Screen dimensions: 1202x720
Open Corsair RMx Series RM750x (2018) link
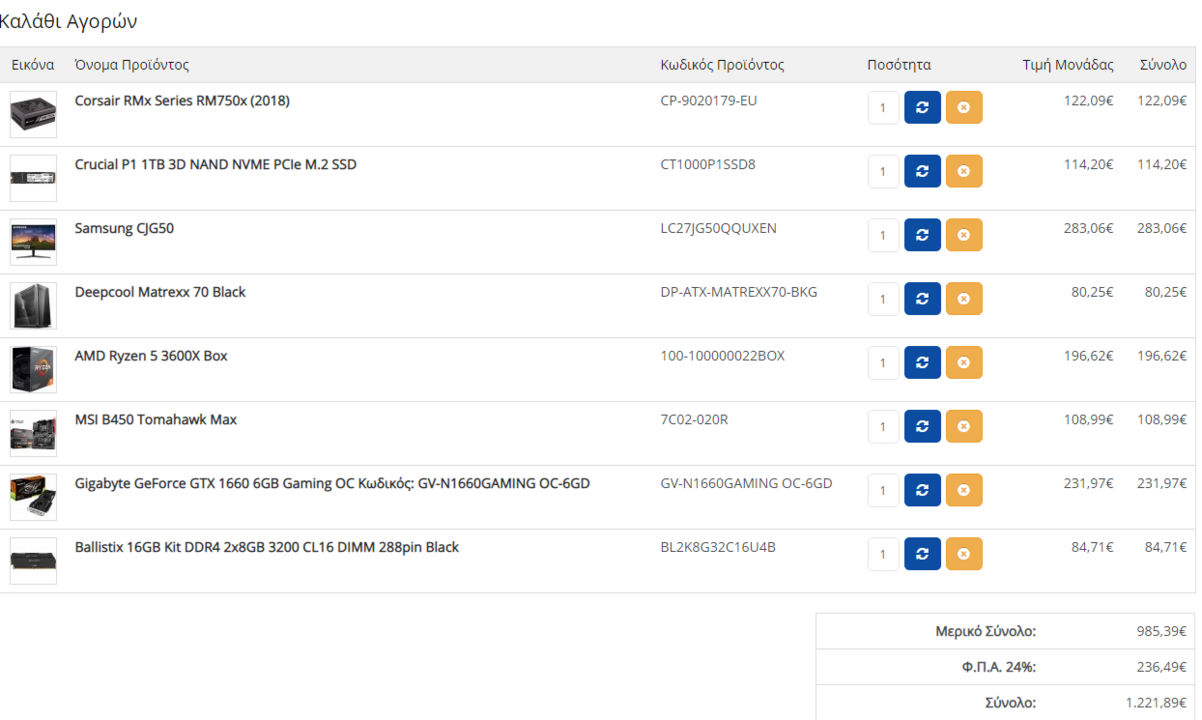coord(182,100)
